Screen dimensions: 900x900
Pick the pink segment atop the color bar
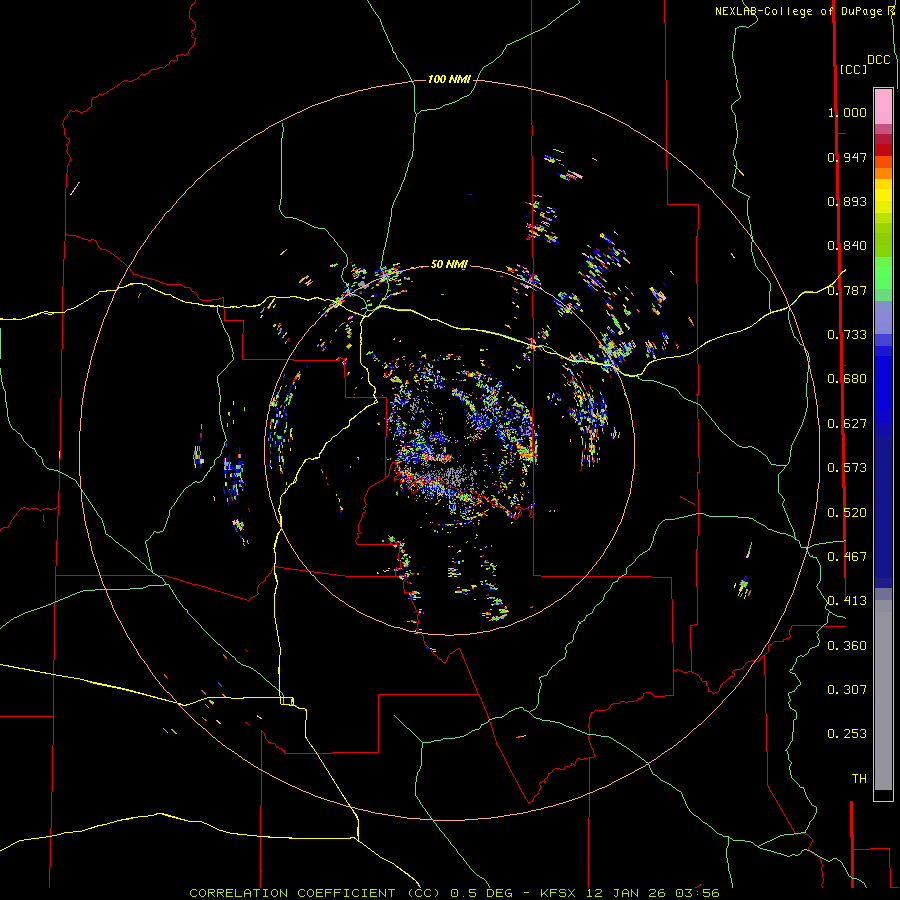tap(883, 106)
